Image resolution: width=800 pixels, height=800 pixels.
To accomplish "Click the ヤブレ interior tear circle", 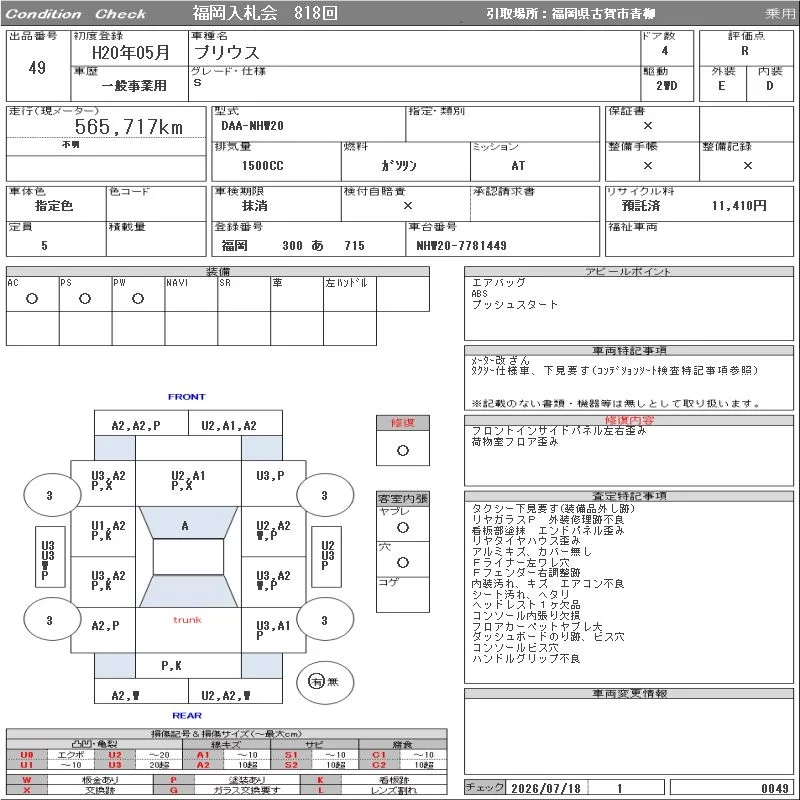I will click(x=403, y=528).
